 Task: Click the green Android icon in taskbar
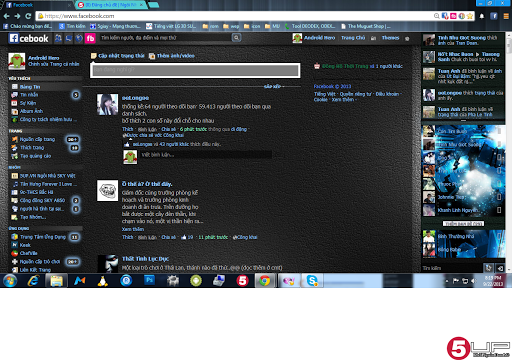(x=196, y=281)
